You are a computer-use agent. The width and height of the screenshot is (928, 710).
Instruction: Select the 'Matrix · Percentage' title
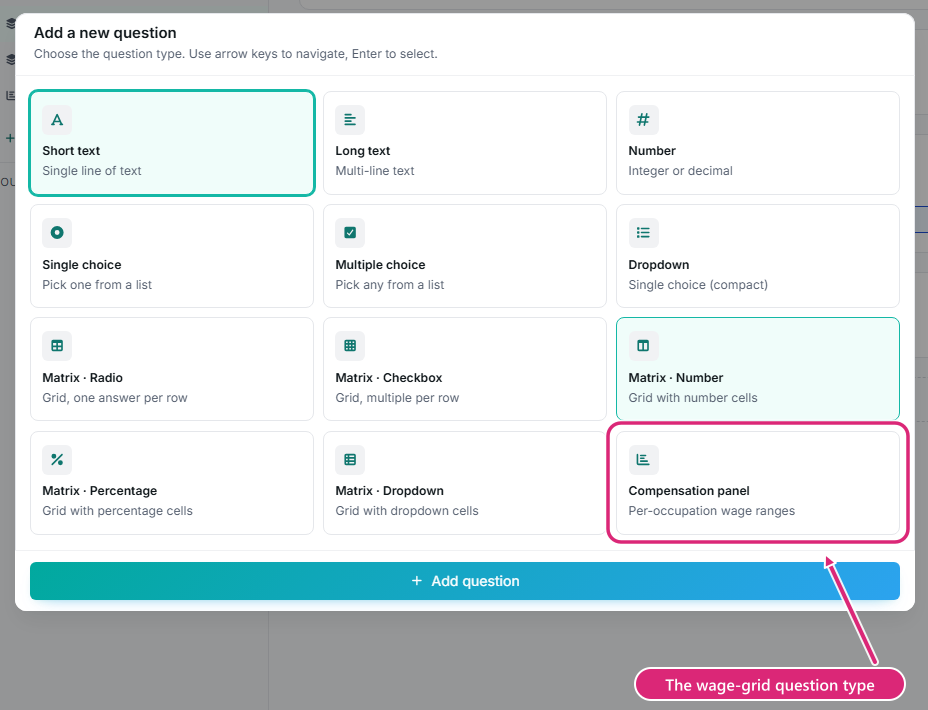(x=99, y=491)
